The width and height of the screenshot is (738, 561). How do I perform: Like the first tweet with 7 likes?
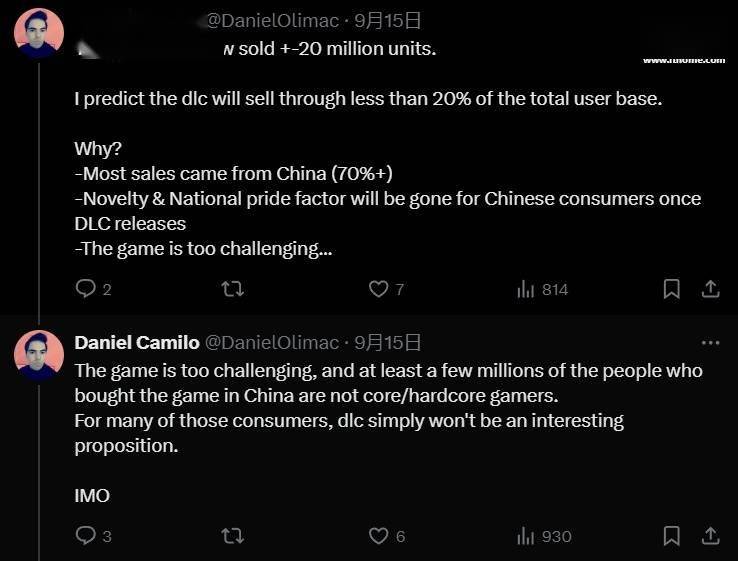378,289
